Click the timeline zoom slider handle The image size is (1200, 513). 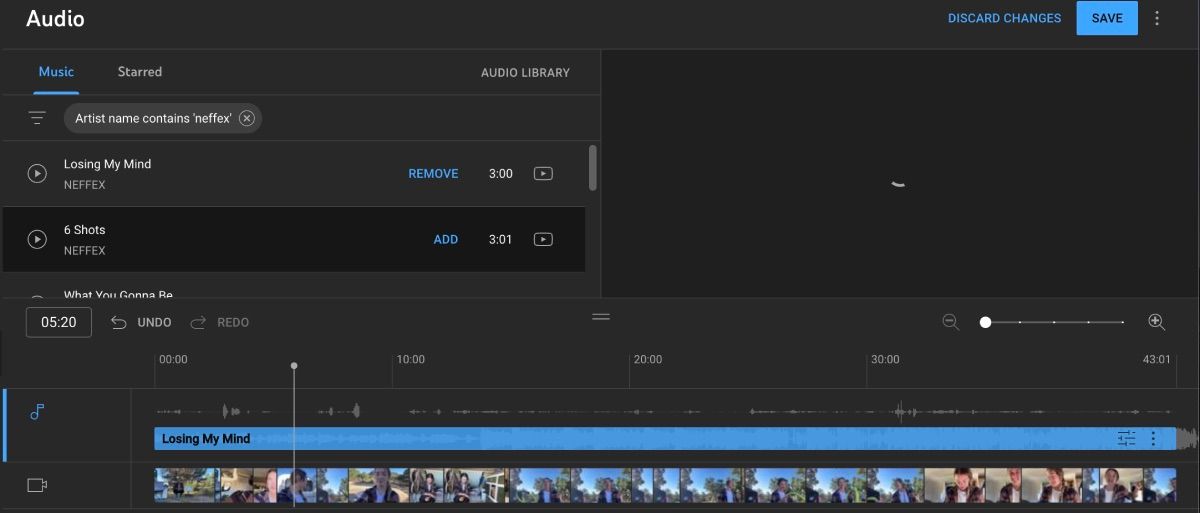985,322
